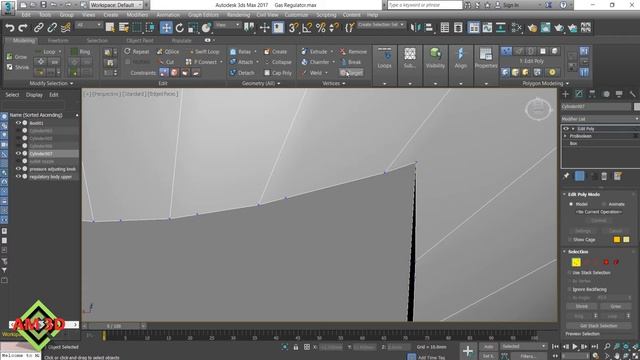
Task: Collapse the Edit Poly Mode rollout
Action: pos(565,194)
